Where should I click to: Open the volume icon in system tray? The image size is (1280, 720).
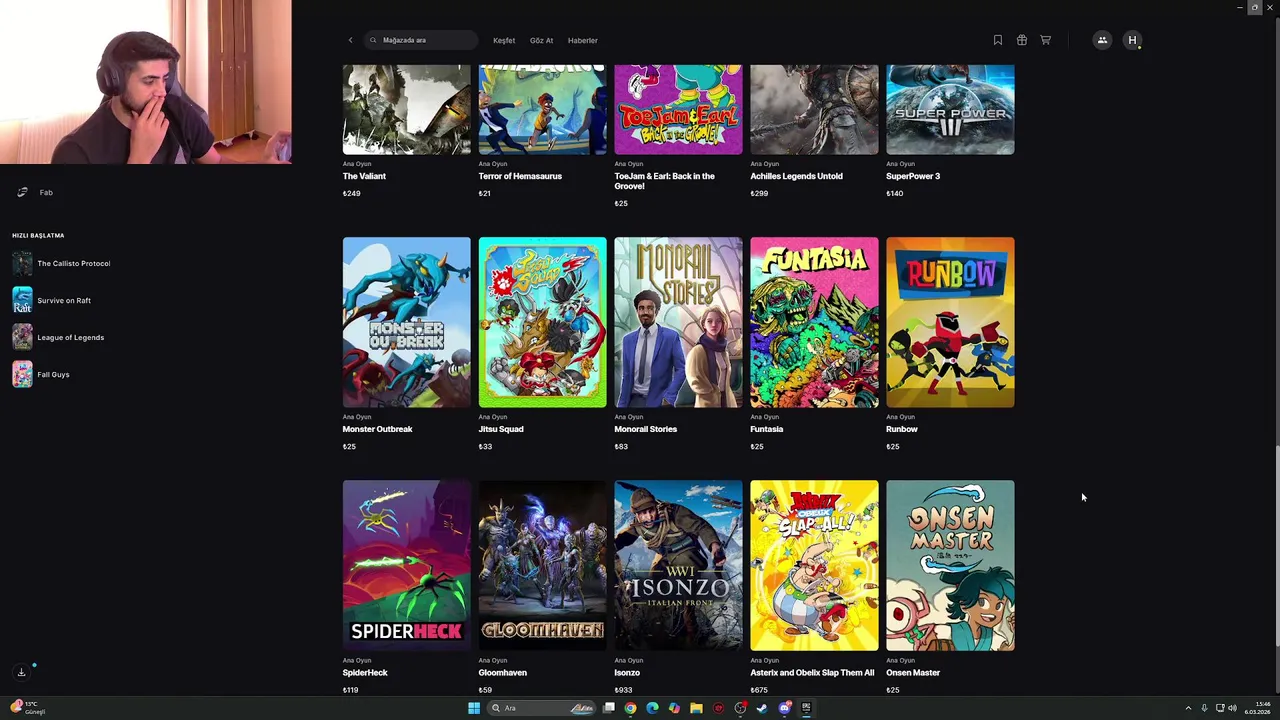coord(1232,708)
